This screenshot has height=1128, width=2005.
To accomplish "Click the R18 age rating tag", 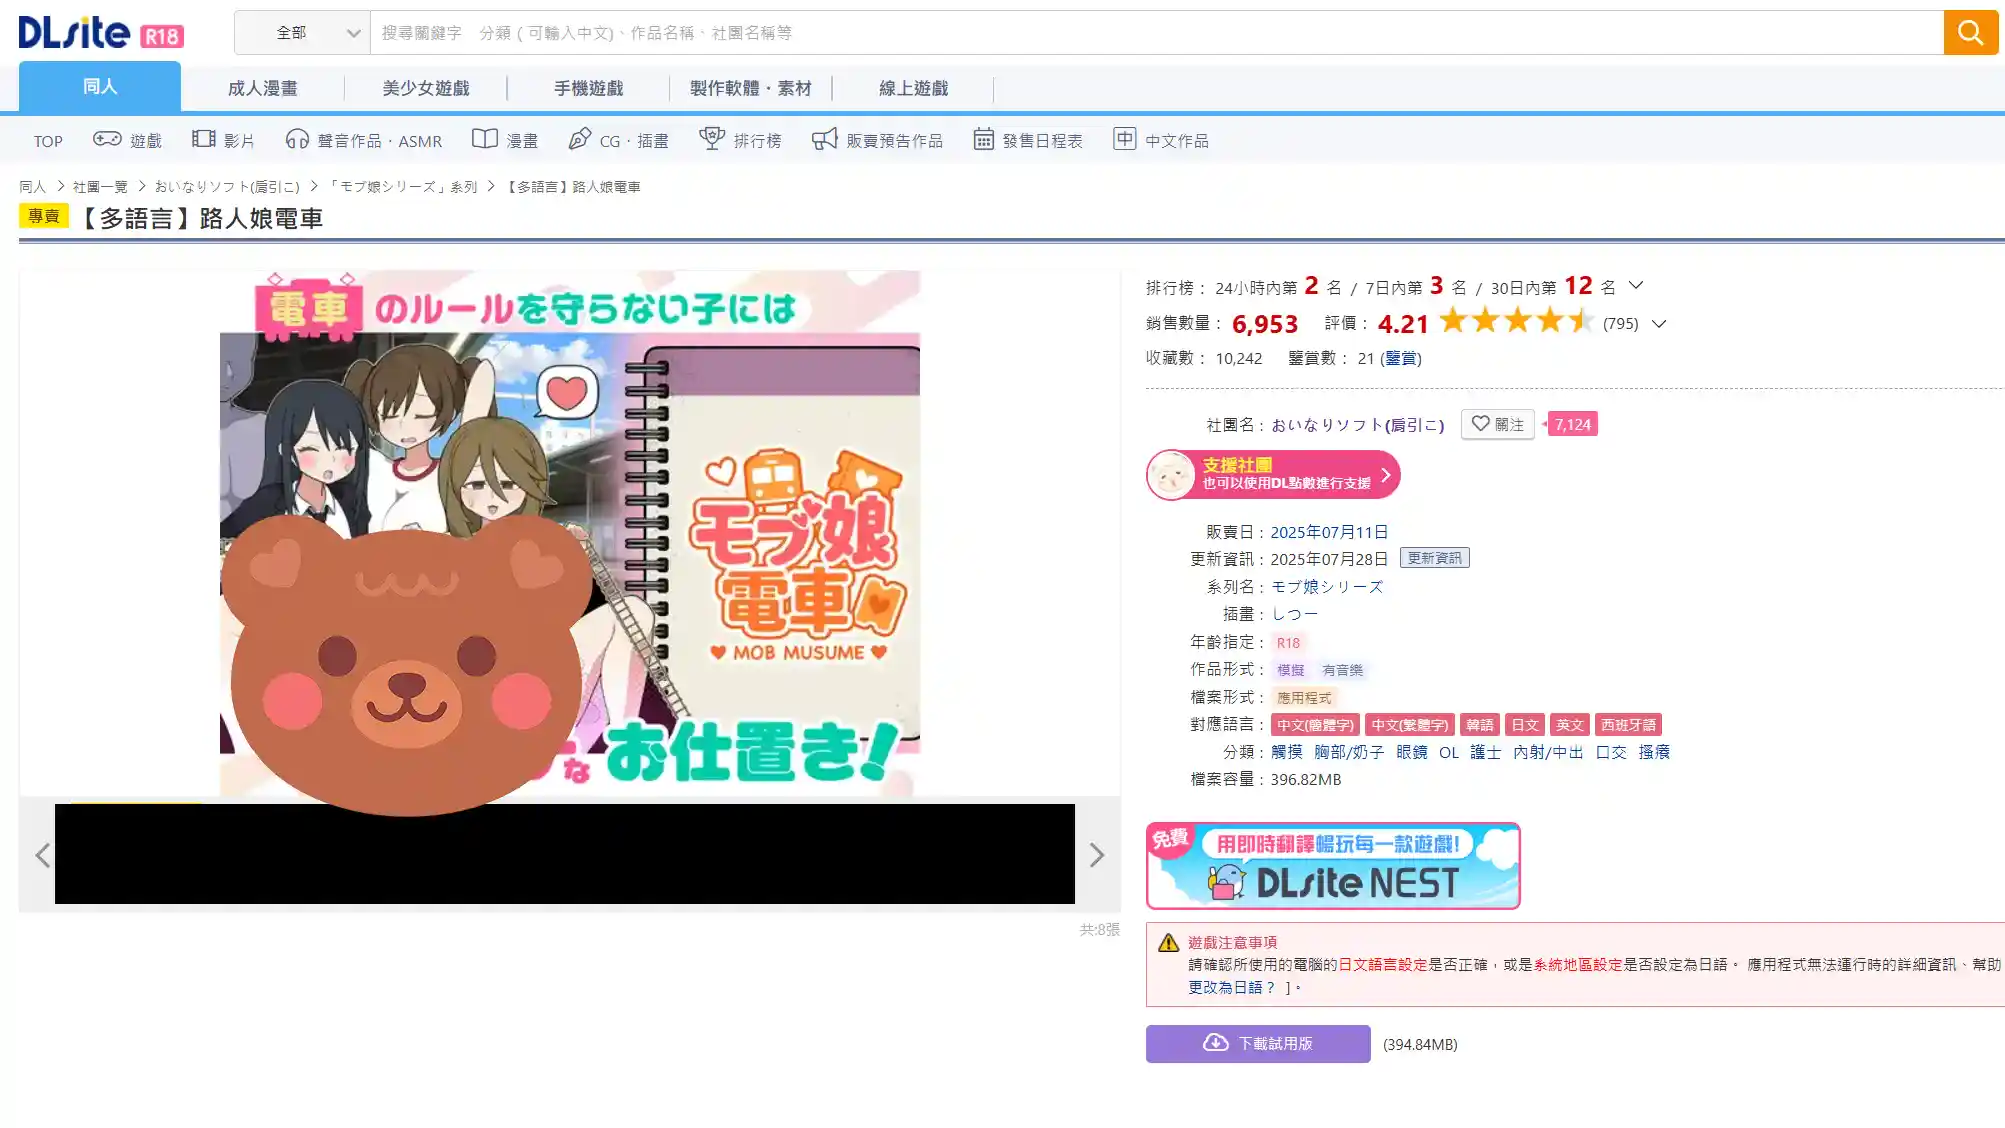I will tap(1288, 643).
